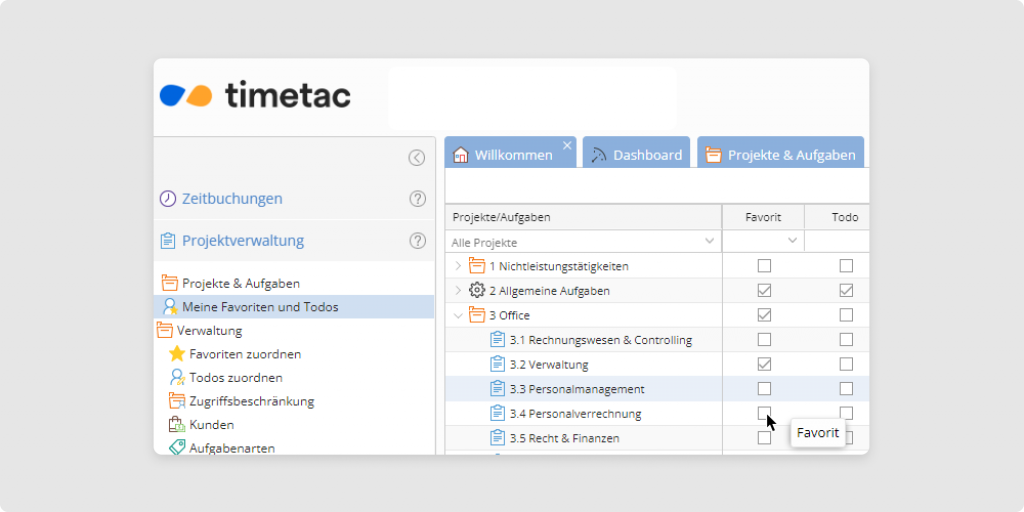The image size is (1024, 512).
Task: Open Meine Favoriten und Todos
Action: coord(260,307)
